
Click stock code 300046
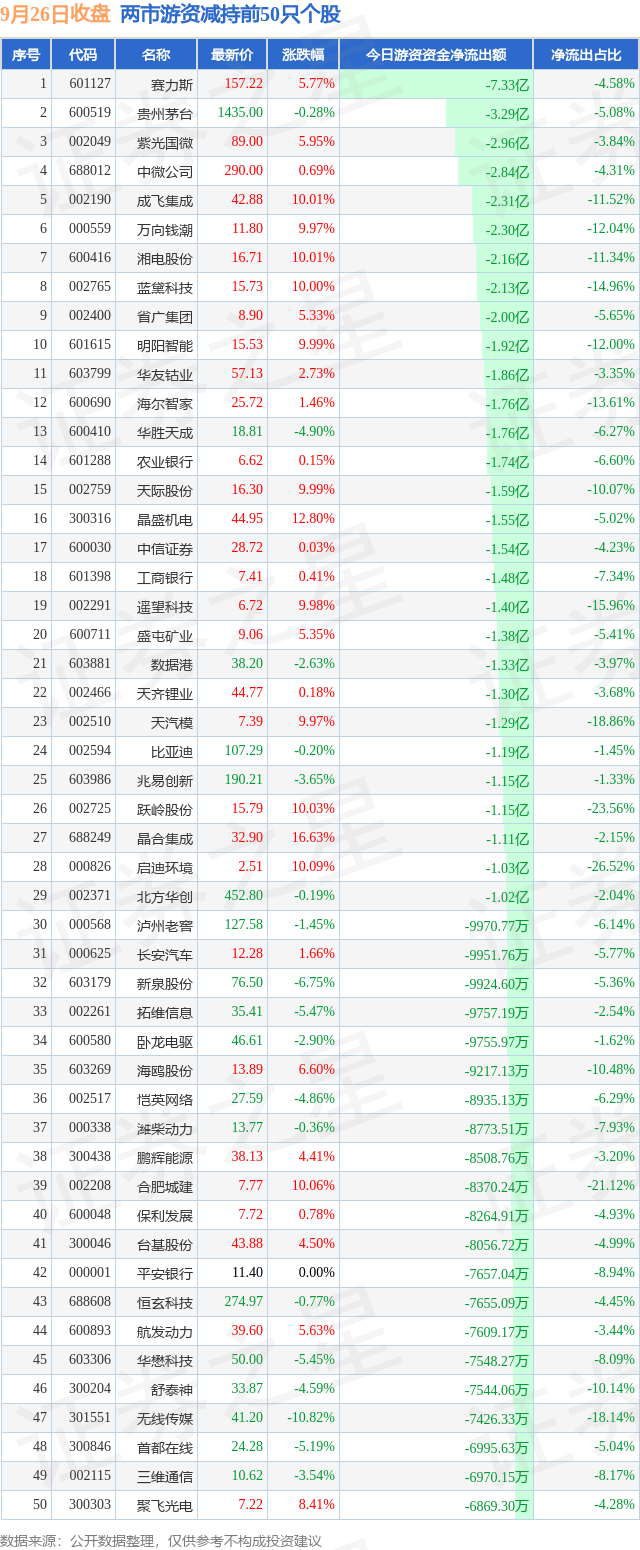[89, 1244]
